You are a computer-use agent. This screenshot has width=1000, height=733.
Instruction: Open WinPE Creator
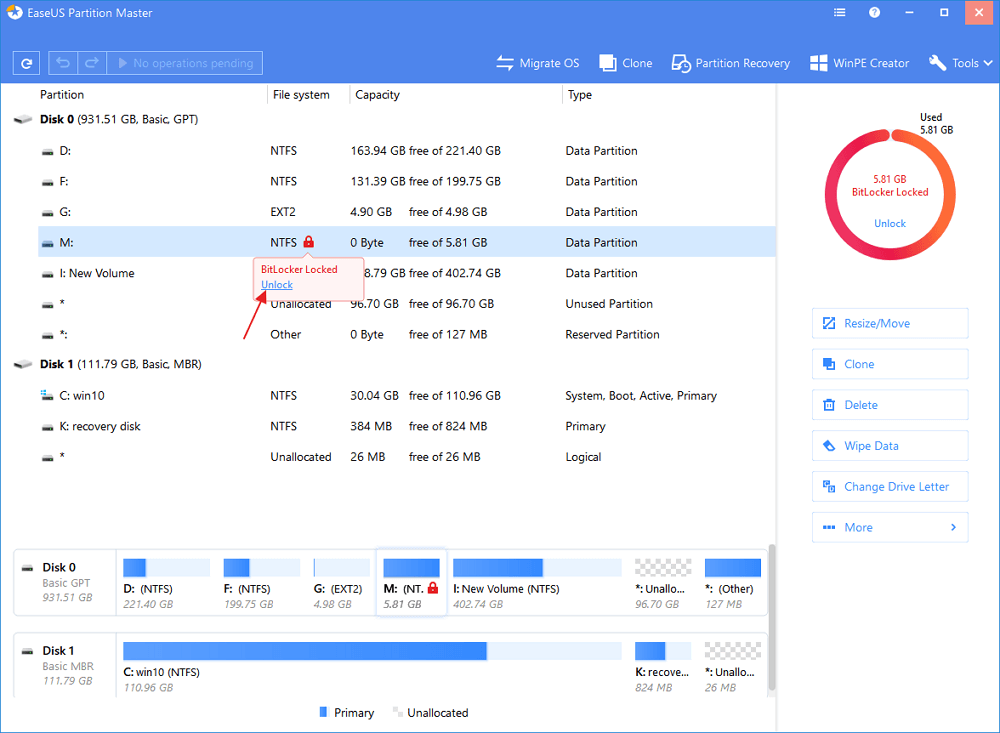pyautogui.click(x=859, y=63)
